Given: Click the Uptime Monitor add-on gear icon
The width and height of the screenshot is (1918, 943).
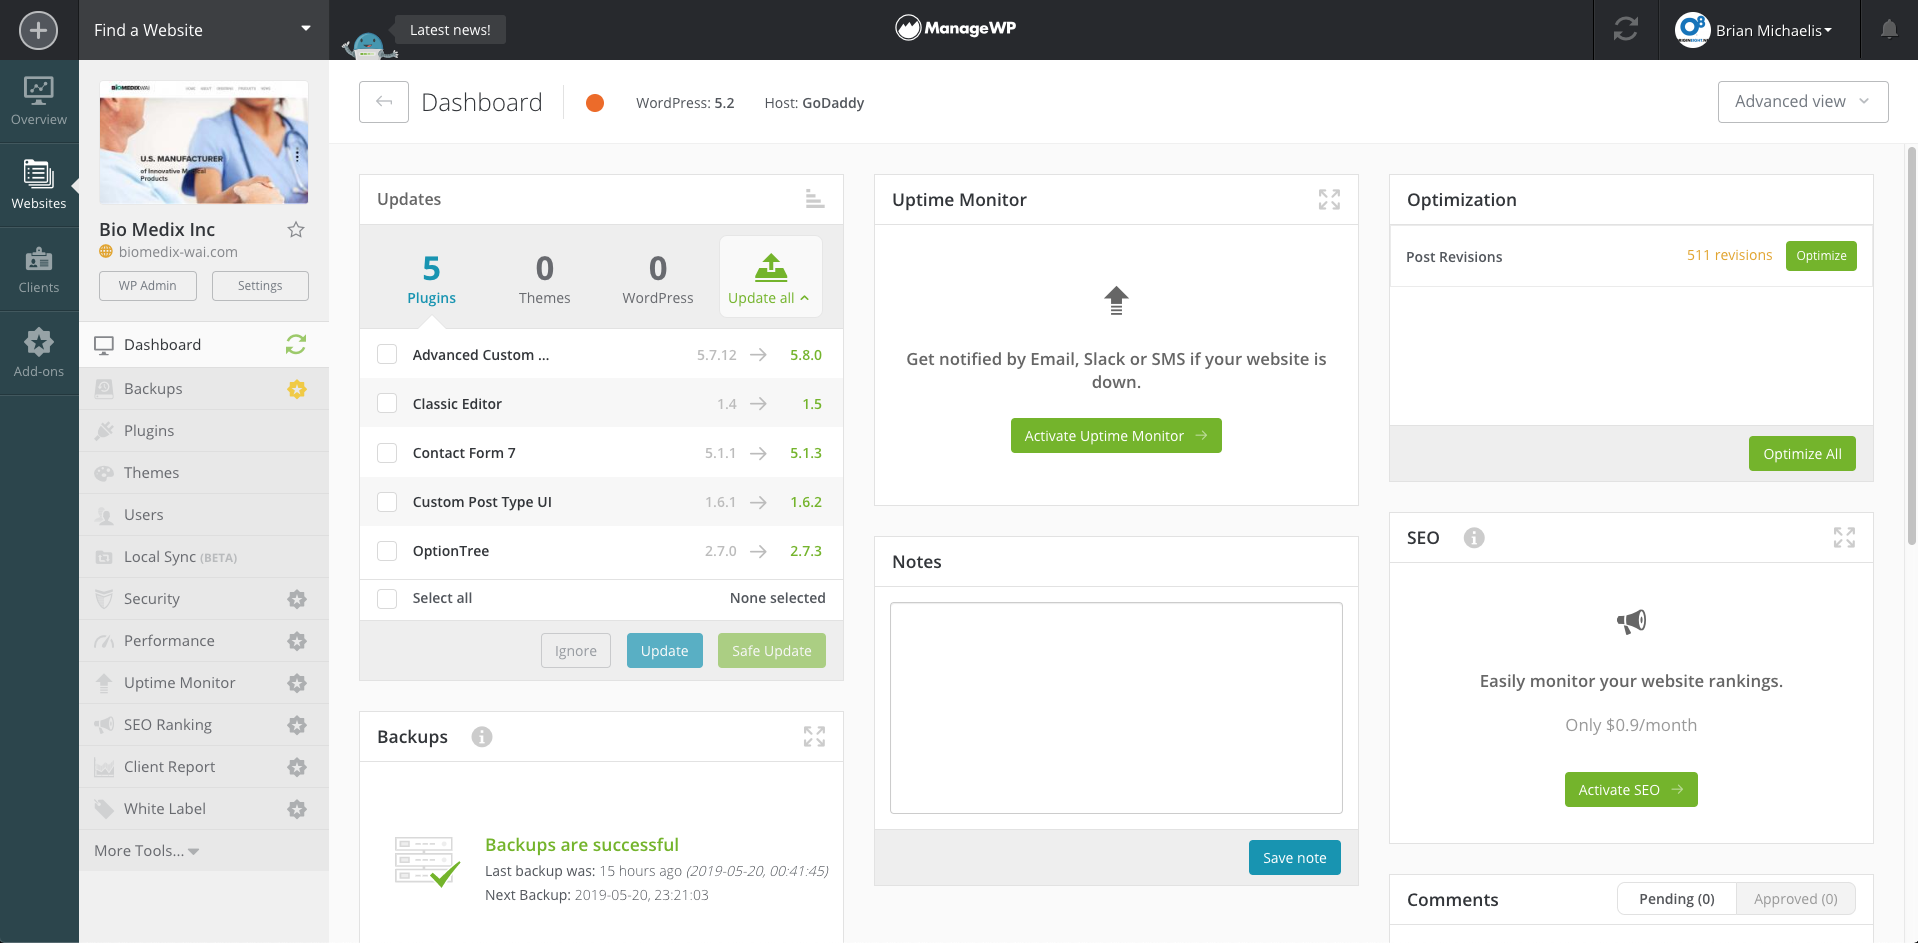Looking at the screenshot, I should coord(297,683).
